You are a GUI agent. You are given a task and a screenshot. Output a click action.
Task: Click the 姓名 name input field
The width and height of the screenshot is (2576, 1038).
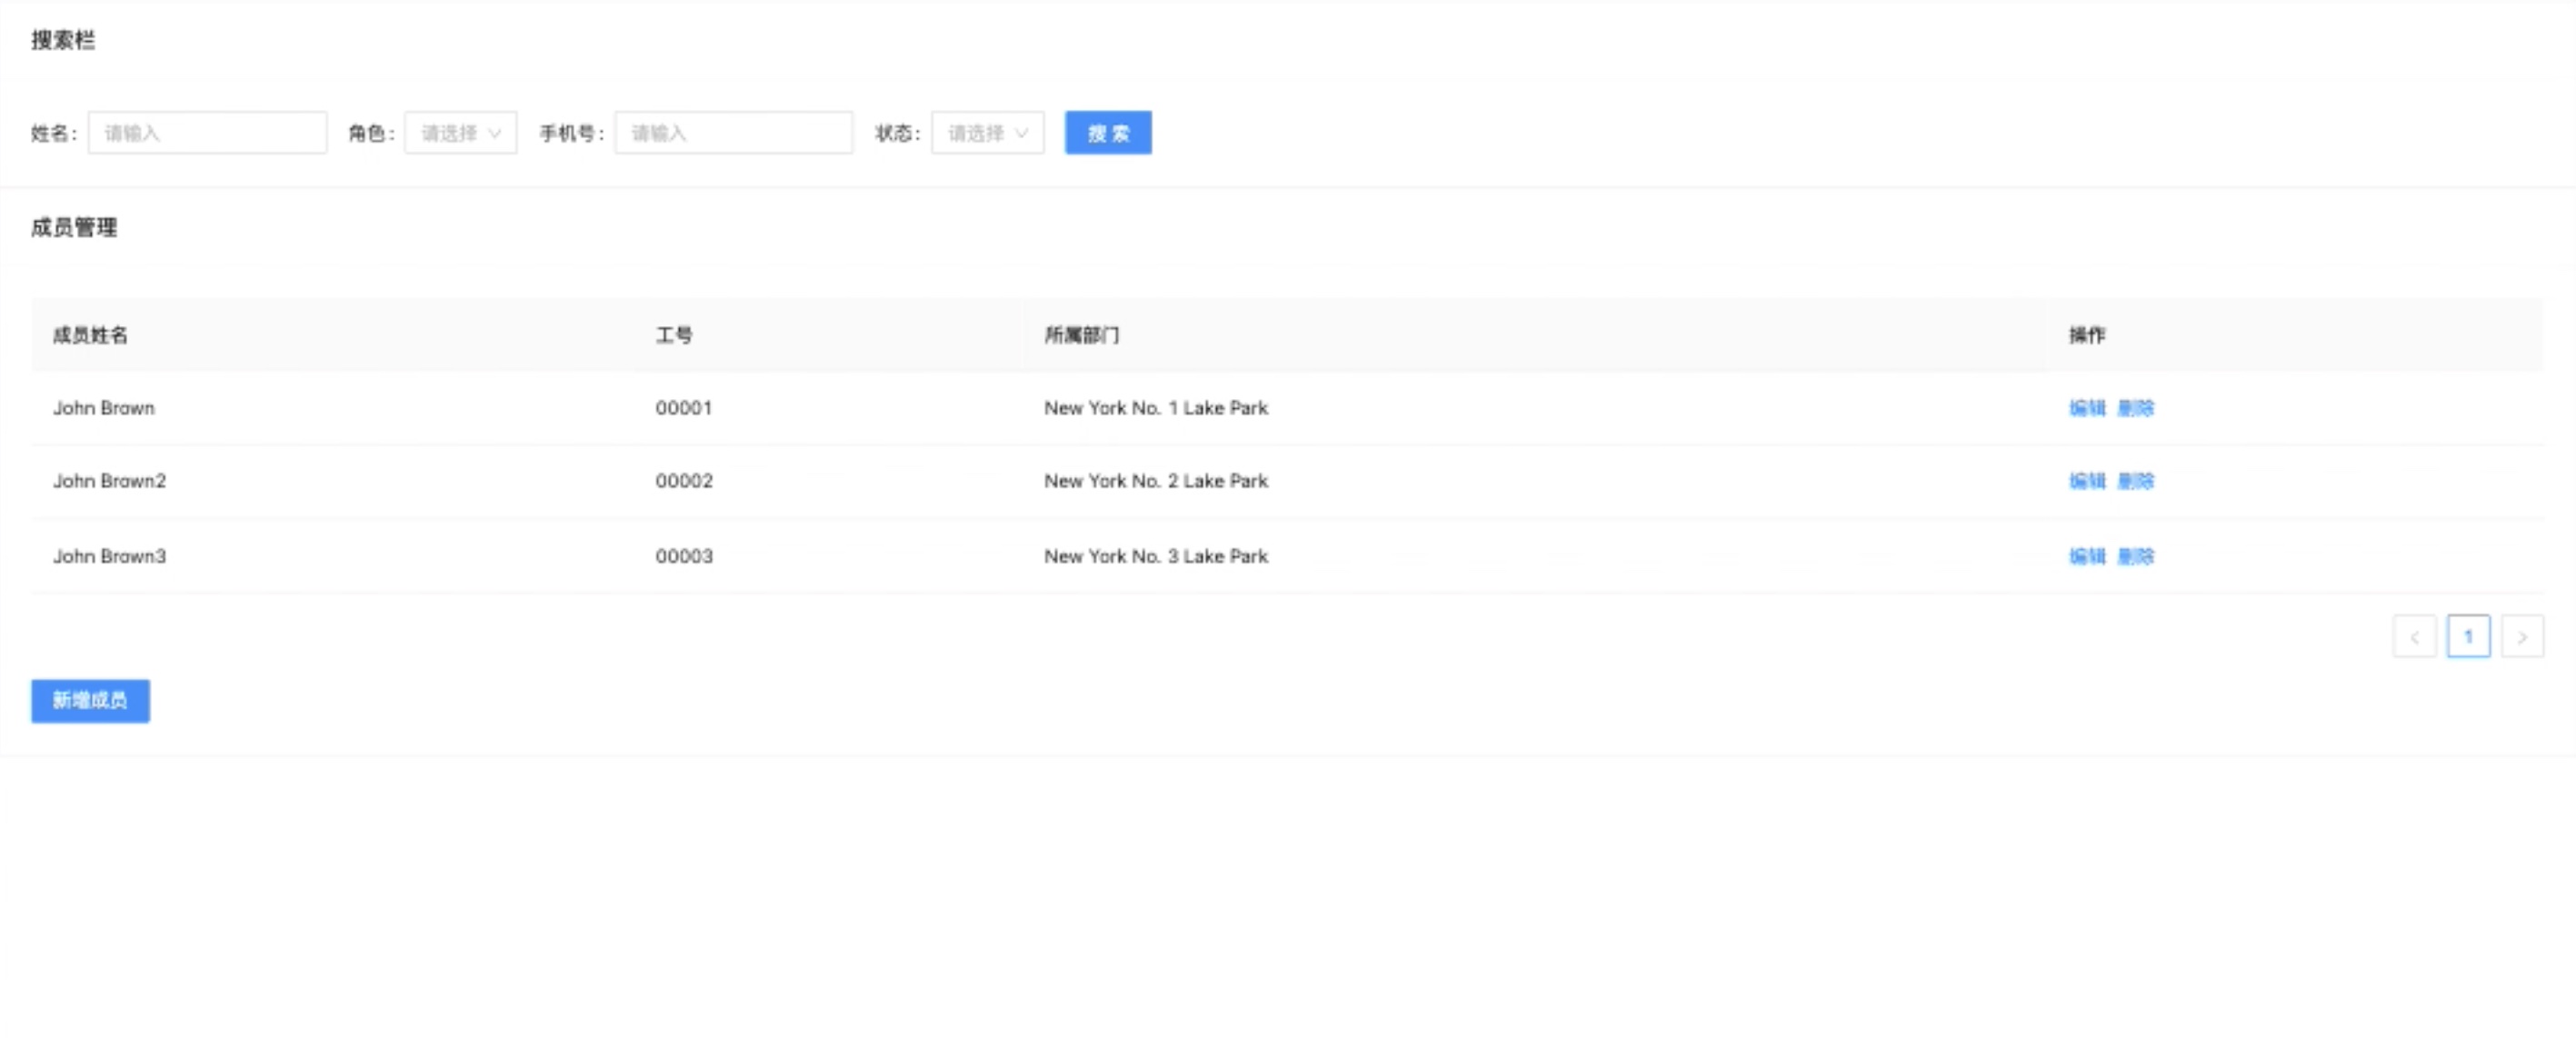(x=207, y=133)
